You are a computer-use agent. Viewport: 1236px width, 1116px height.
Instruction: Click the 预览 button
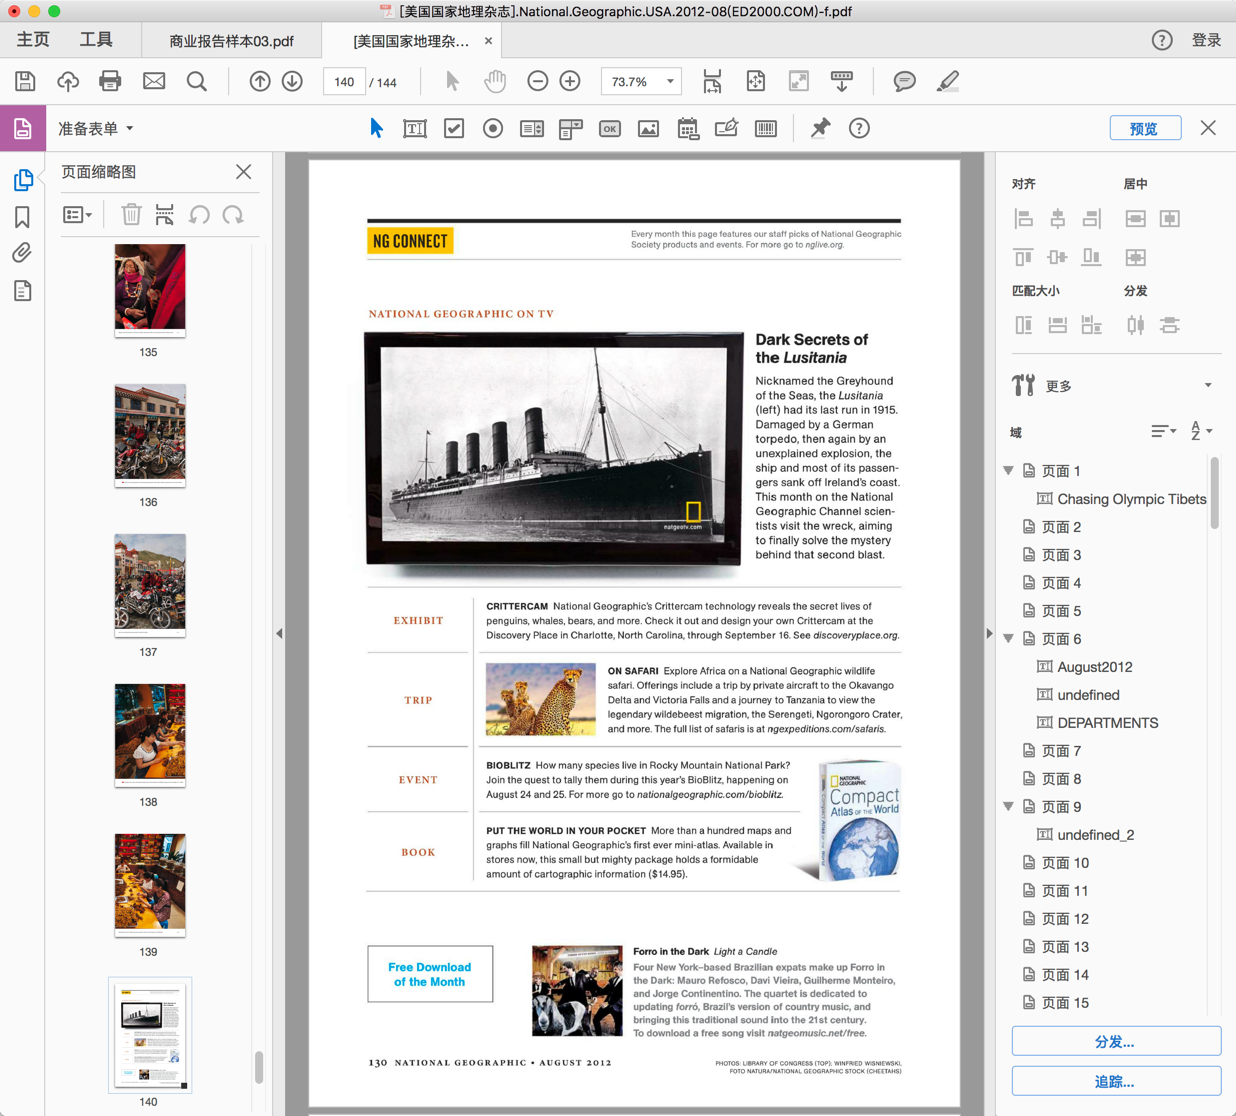pos(1145,128)
